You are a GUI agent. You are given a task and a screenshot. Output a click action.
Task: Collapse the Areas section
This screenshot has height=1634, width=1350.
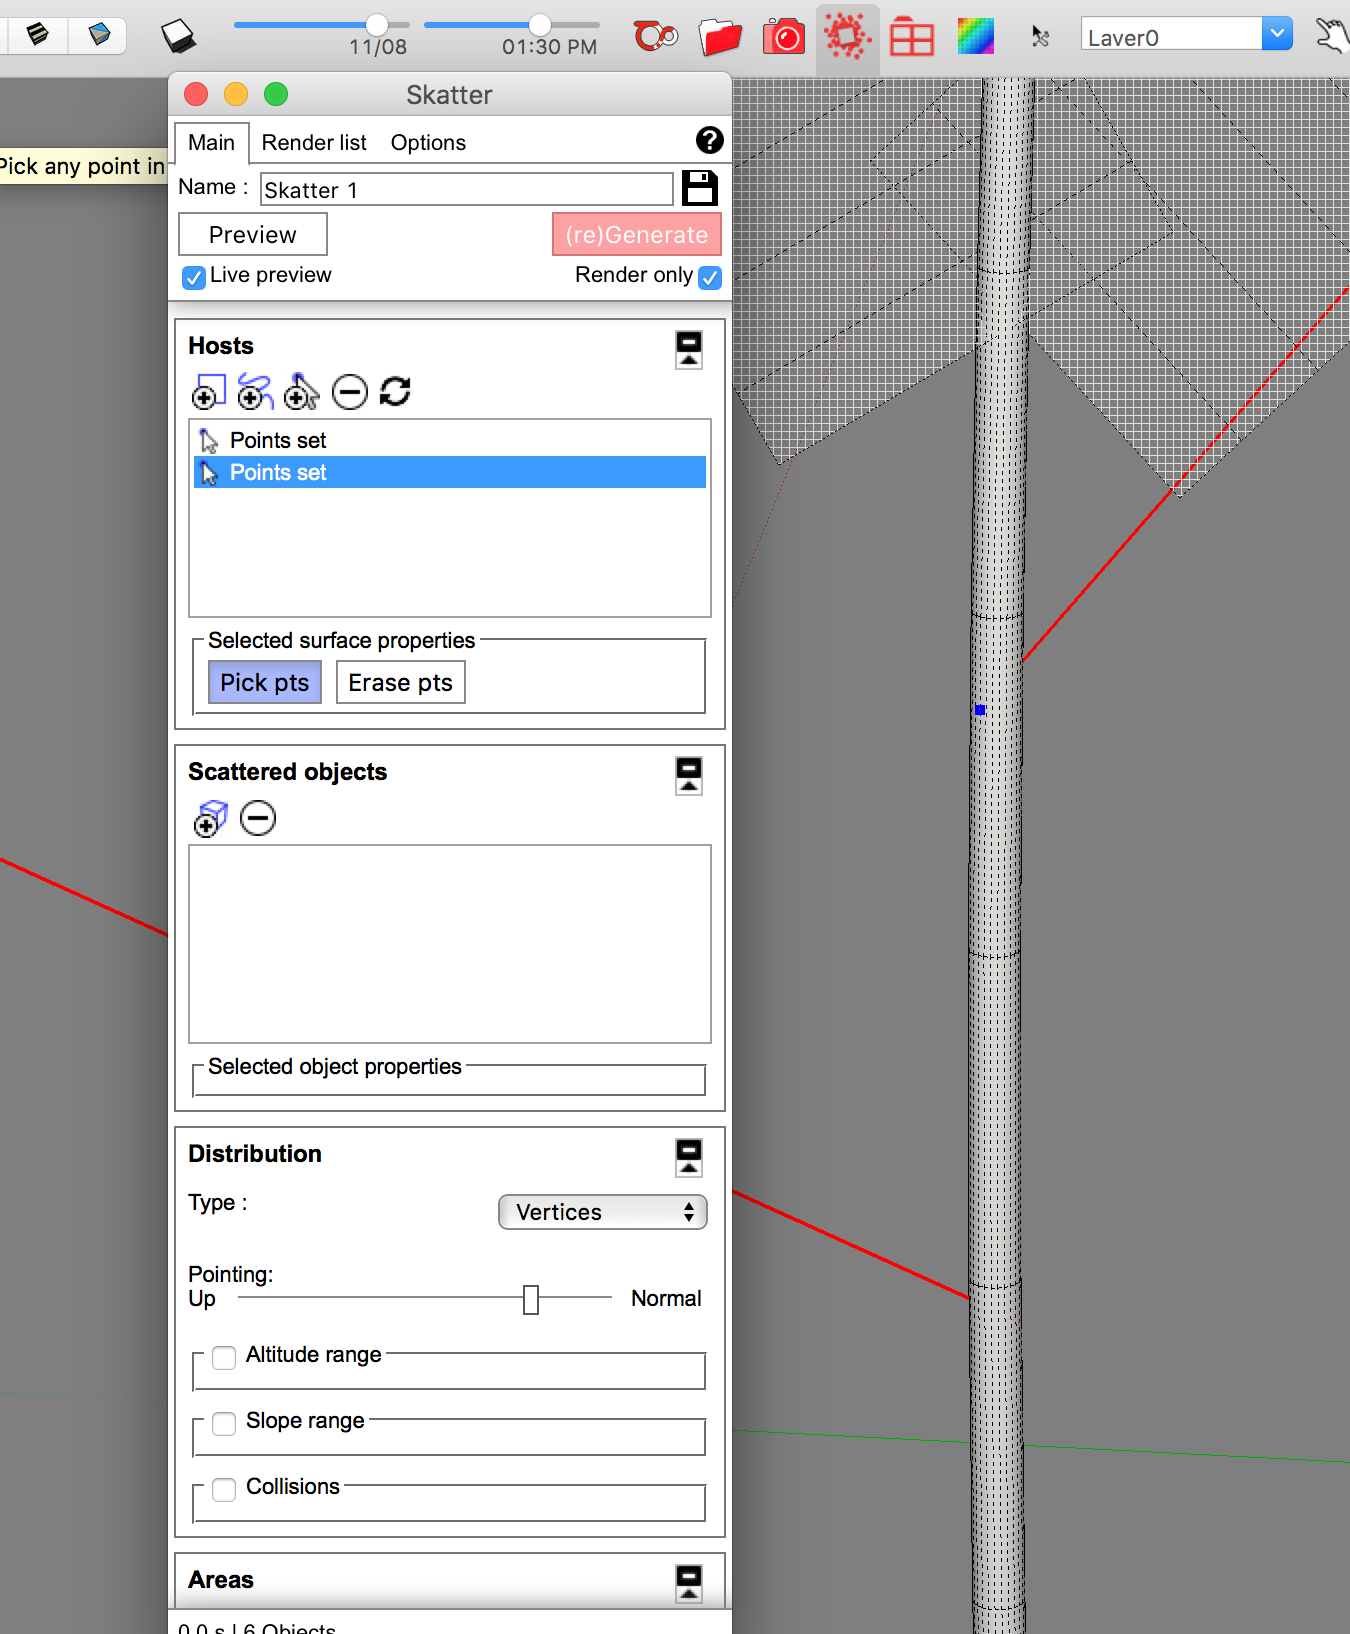[689, 1584]
